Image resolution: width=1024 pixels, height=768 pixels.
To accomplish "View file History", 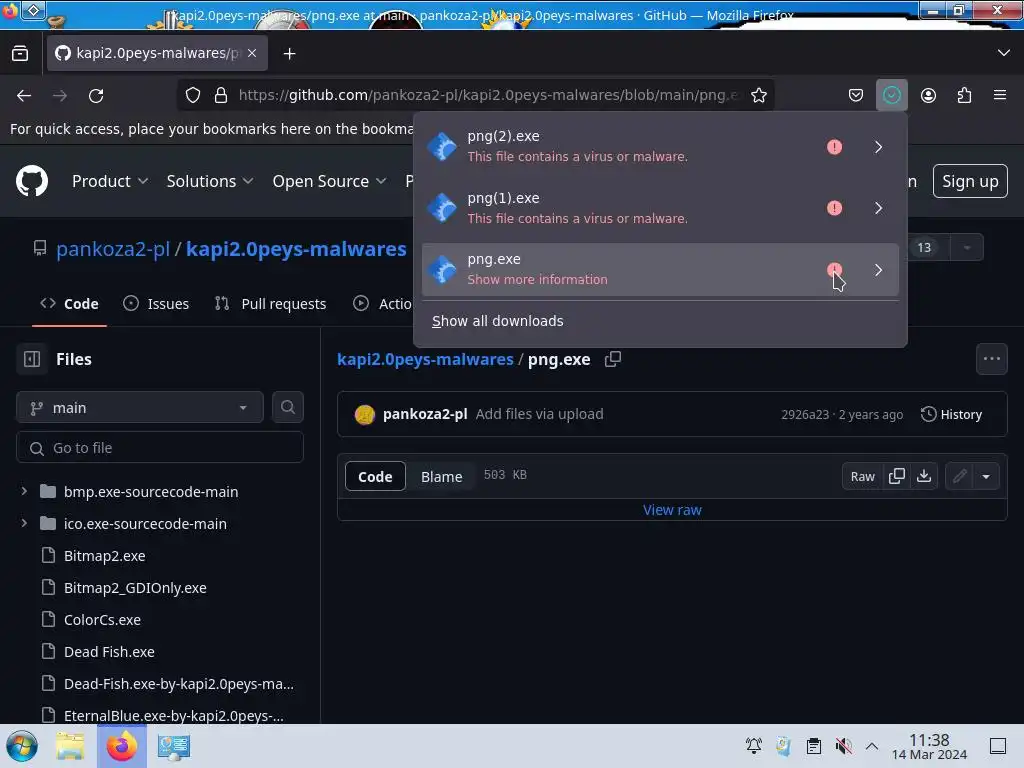I will [x=951, y=415].
